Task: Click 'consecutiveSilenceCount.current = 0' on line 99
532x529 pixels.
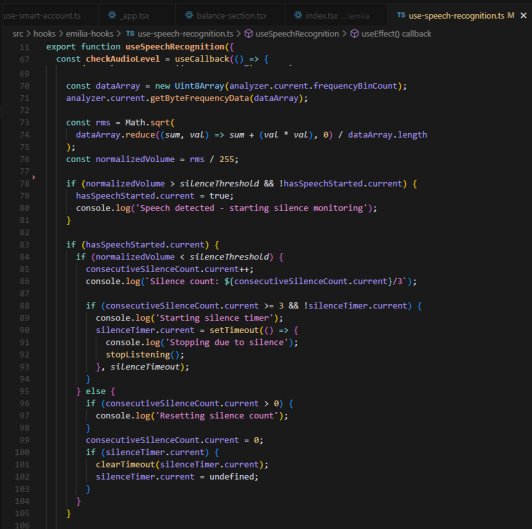Action: click(172, 440)
